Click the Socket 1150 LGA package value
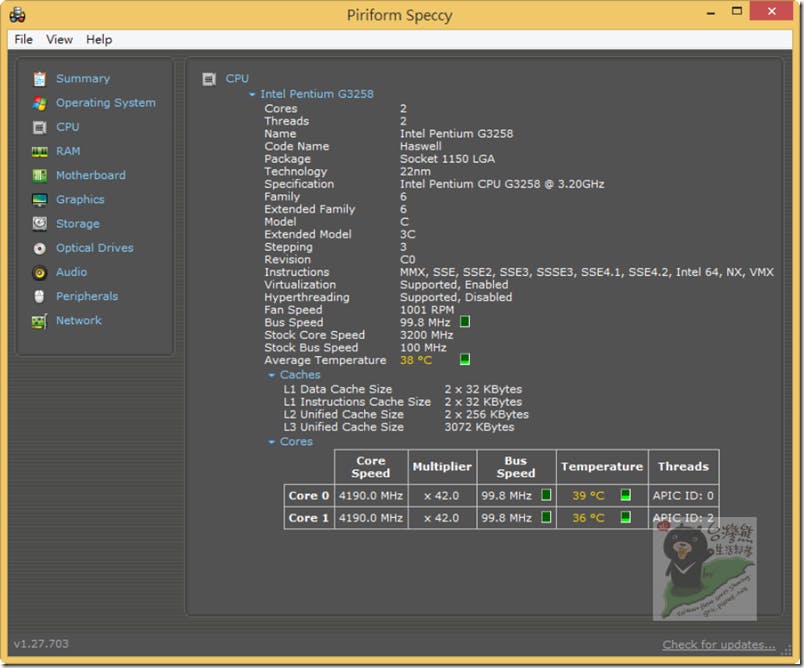 [448, 159]
